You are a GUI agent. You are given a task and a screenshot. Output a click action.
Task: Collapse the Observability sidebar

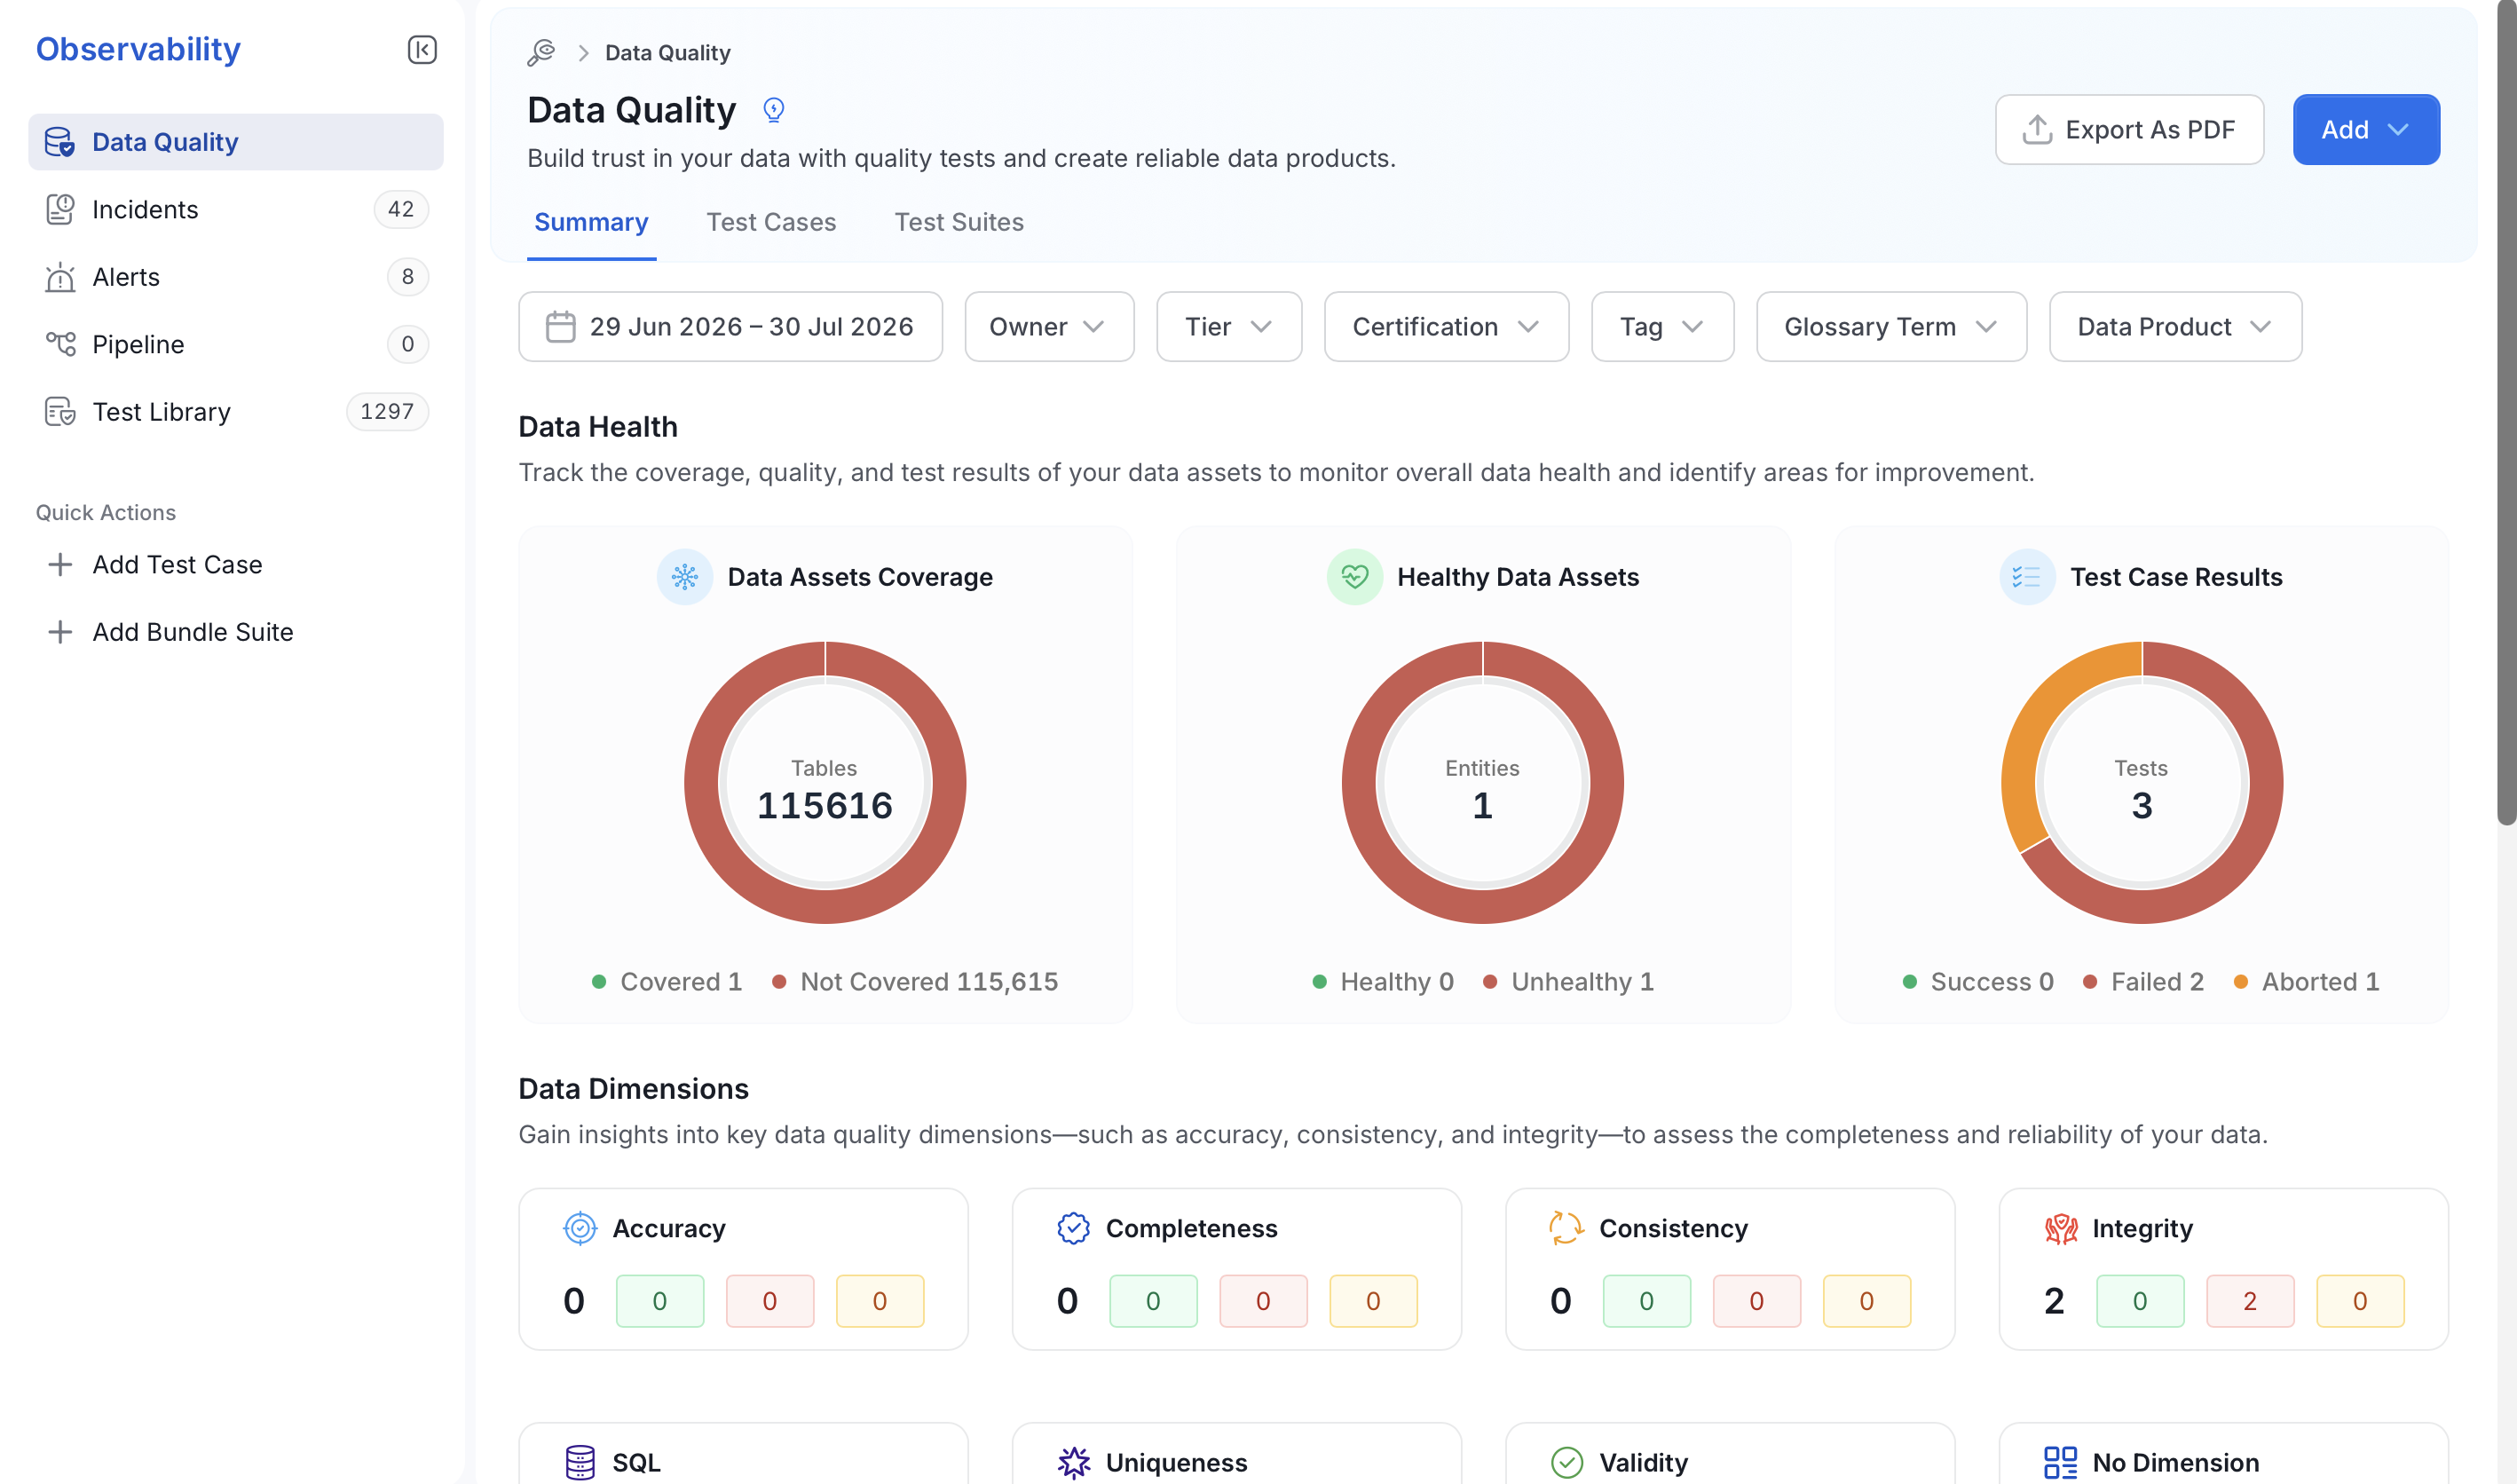(x=422, y=49)
